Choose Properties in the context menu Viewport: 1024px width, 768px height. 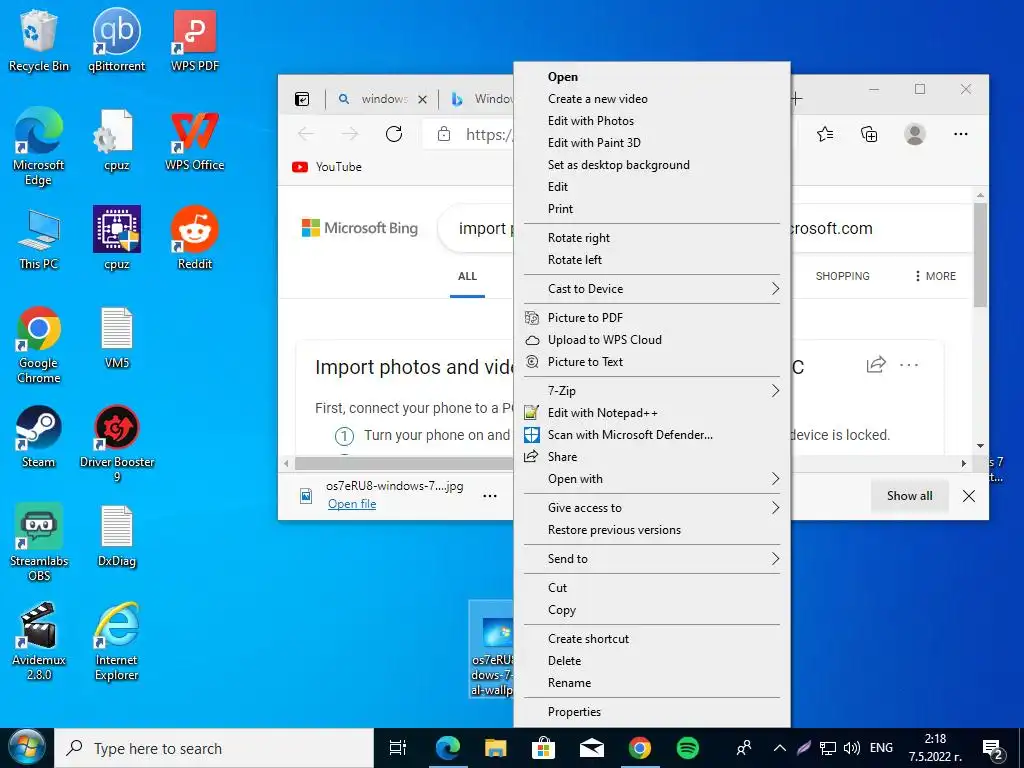pyautogui.click(x=652, y=712)
